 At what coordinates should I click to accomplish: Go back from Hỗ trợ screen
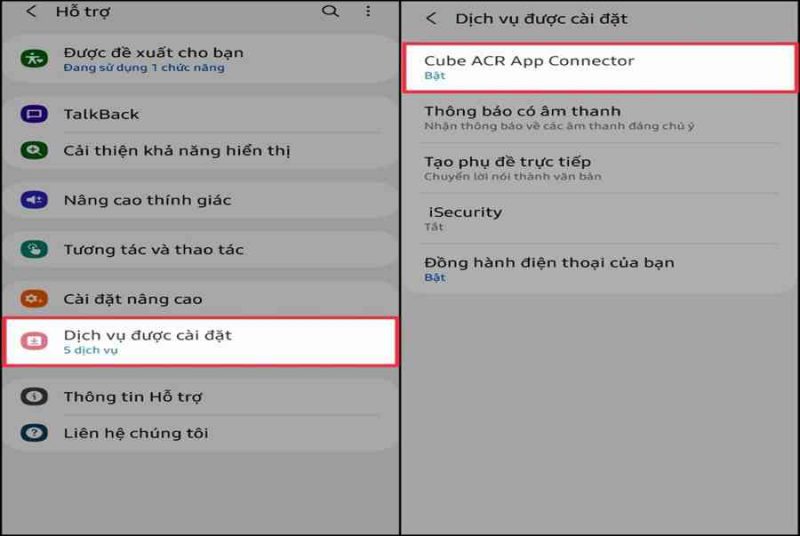click(31, 11)
